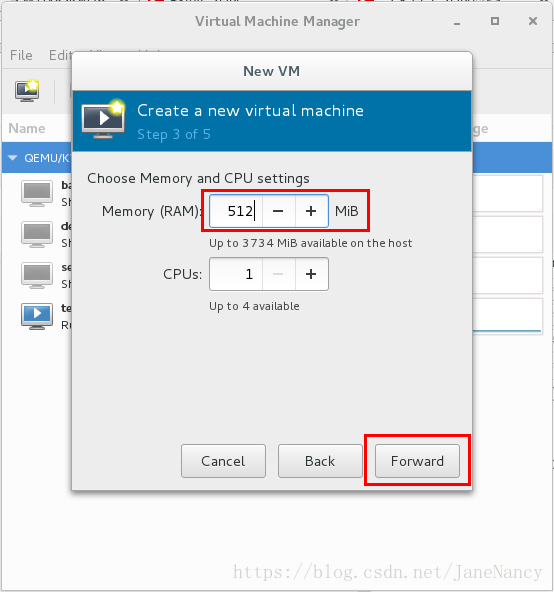The width and height of the screenshot is (554, 592).
Task: Close the Virtual Machine Manager window
Action: pos(533,21)
